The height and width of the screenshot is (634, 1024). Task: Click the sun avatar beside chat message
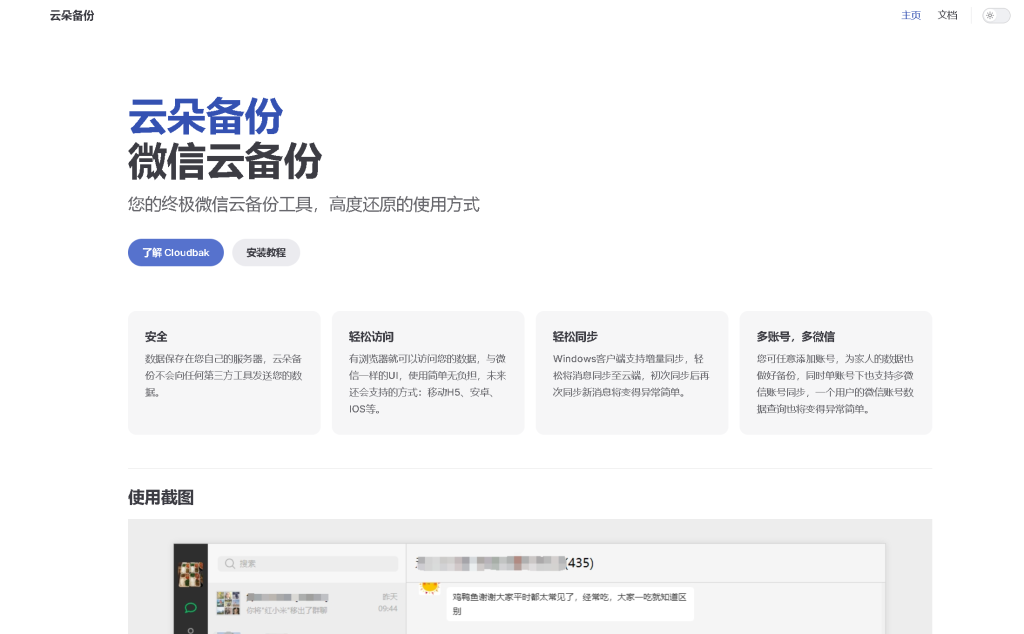(429, 588)
